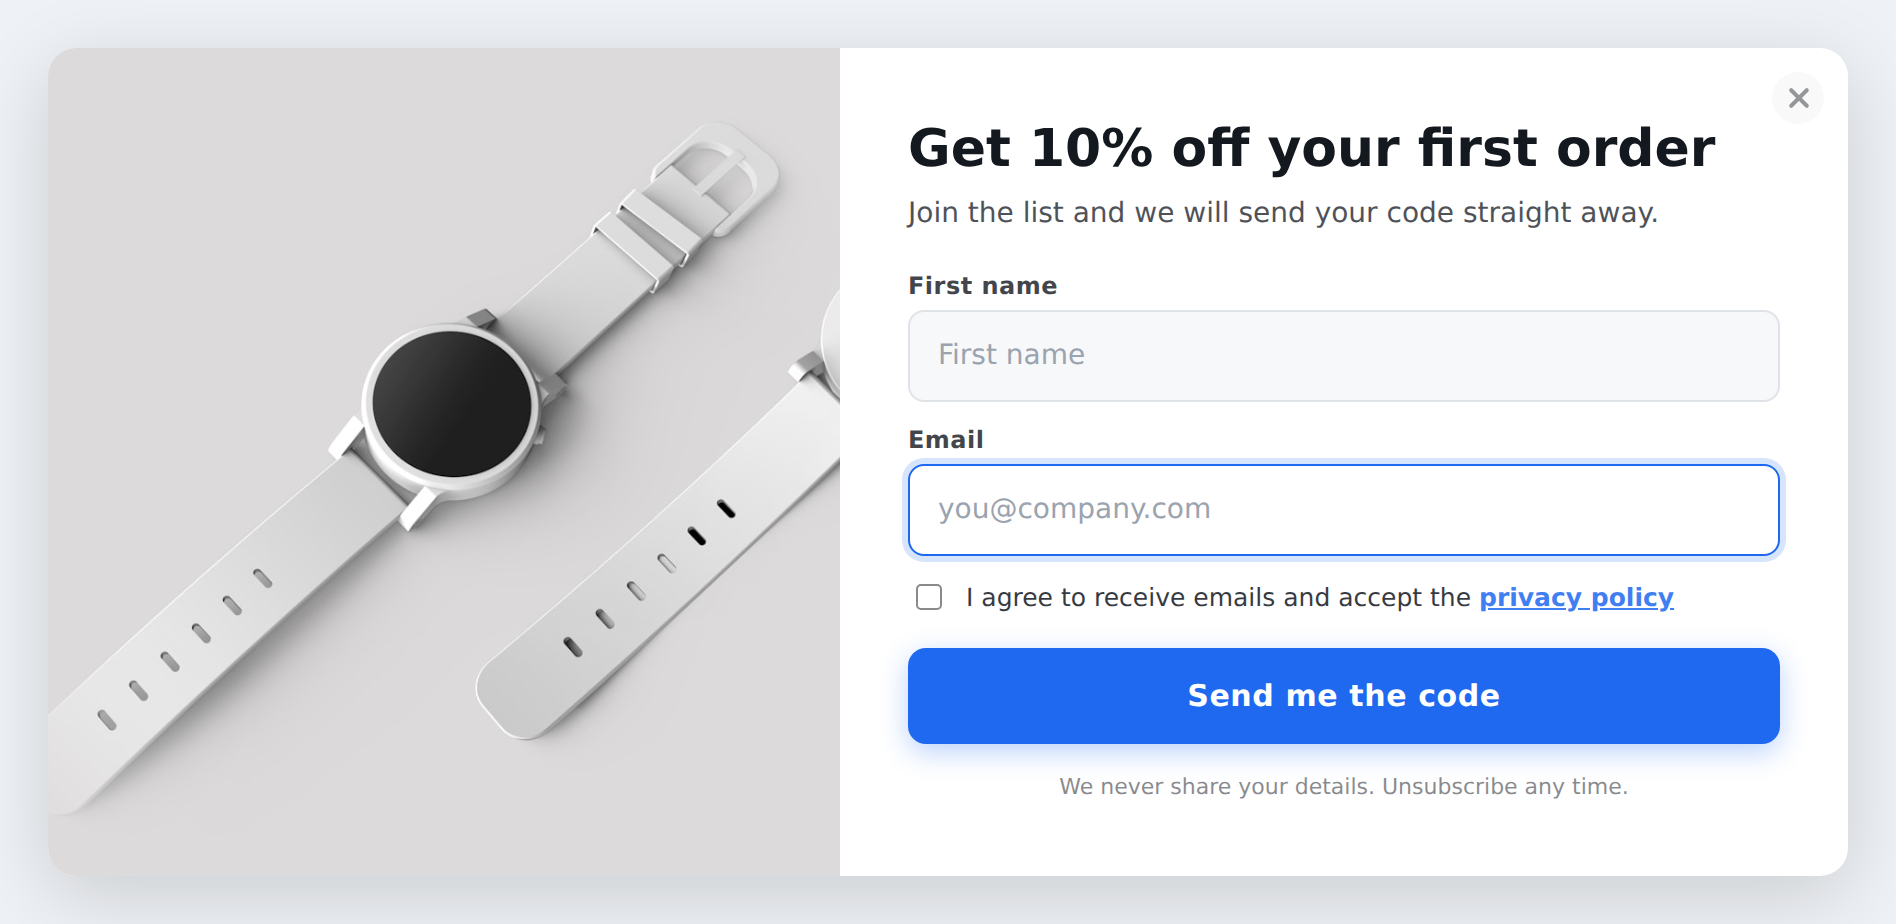1896x924 pixels.
Task: Click the second watch strap with black holes
Action: tap(660, 560)
